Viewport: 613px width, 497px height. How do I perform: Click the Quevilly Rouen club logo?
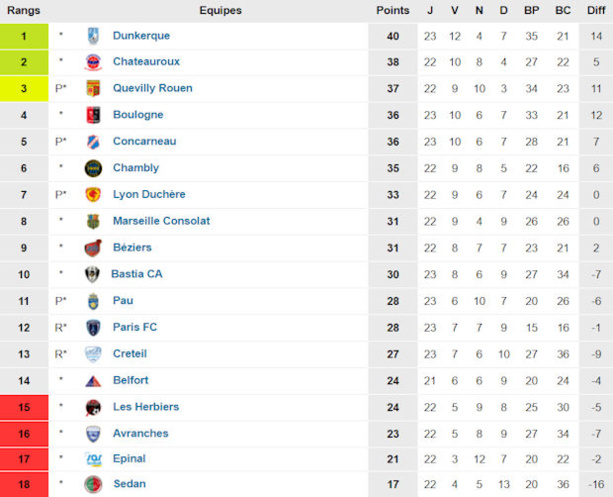point(93,89)
